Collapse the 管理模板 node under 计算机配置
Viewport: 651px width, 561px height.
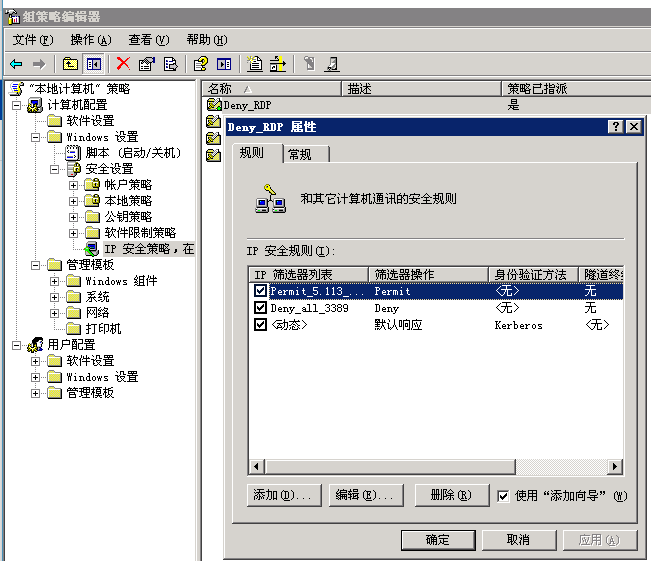point(36,265)
